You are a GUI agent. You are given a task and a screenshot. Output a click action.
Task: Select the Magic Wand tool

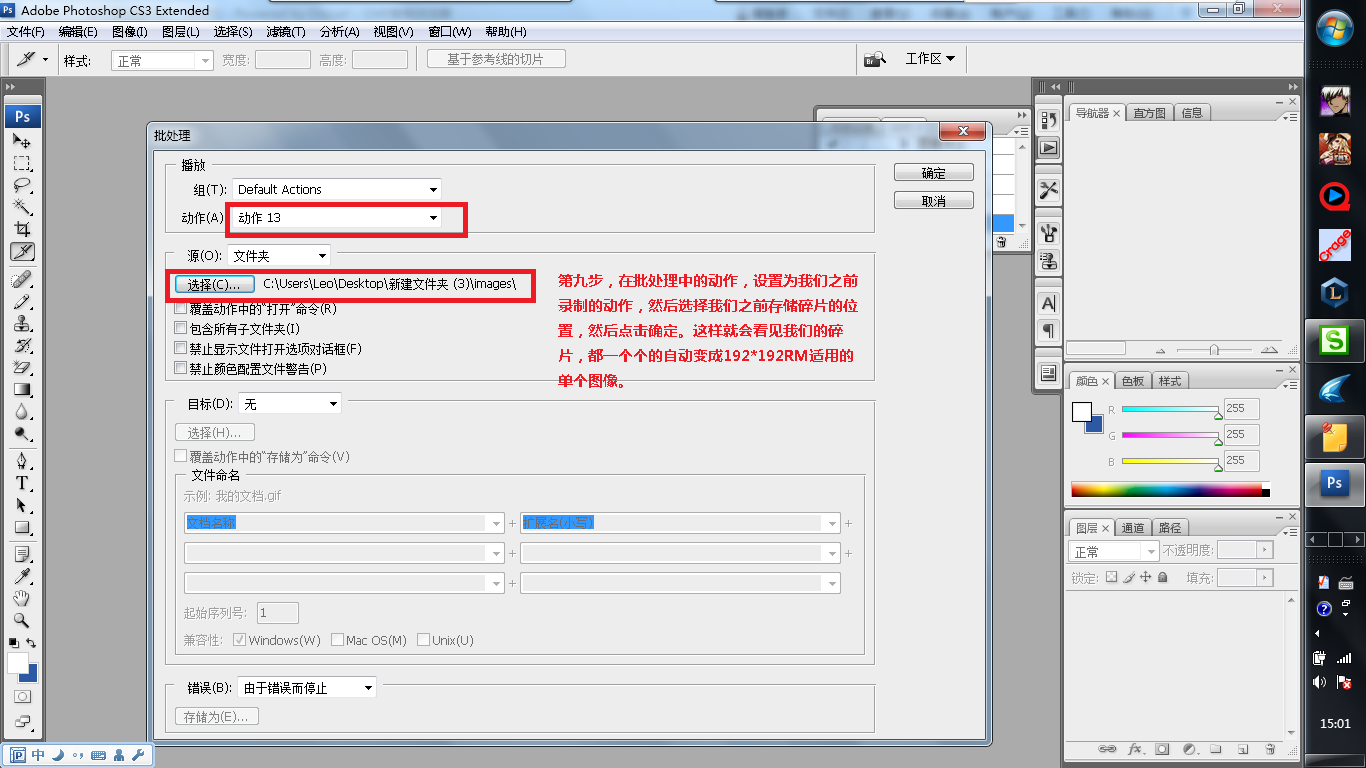[x=22, y=207]
